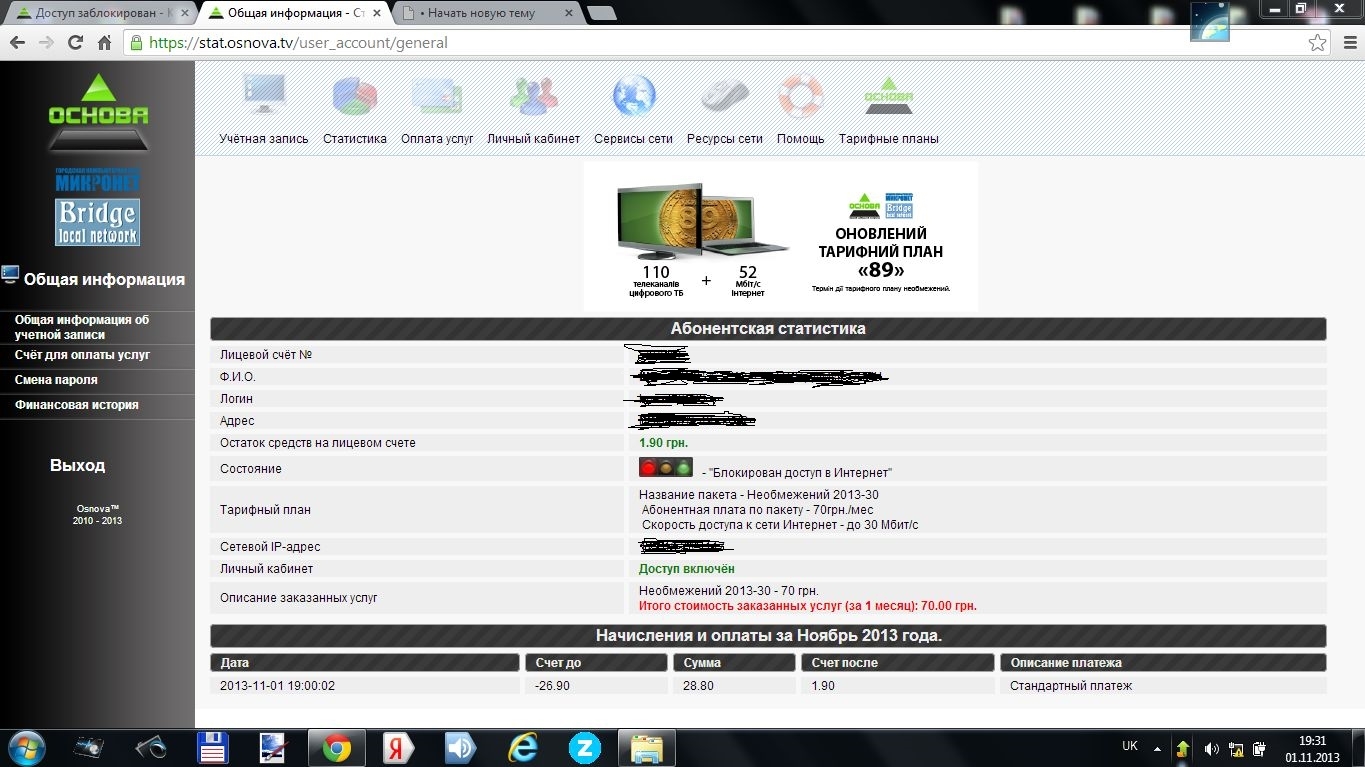Open Тарифные планы Osnova icon
This screenshot has height=767, width=1365.
(x=888, y=97)
